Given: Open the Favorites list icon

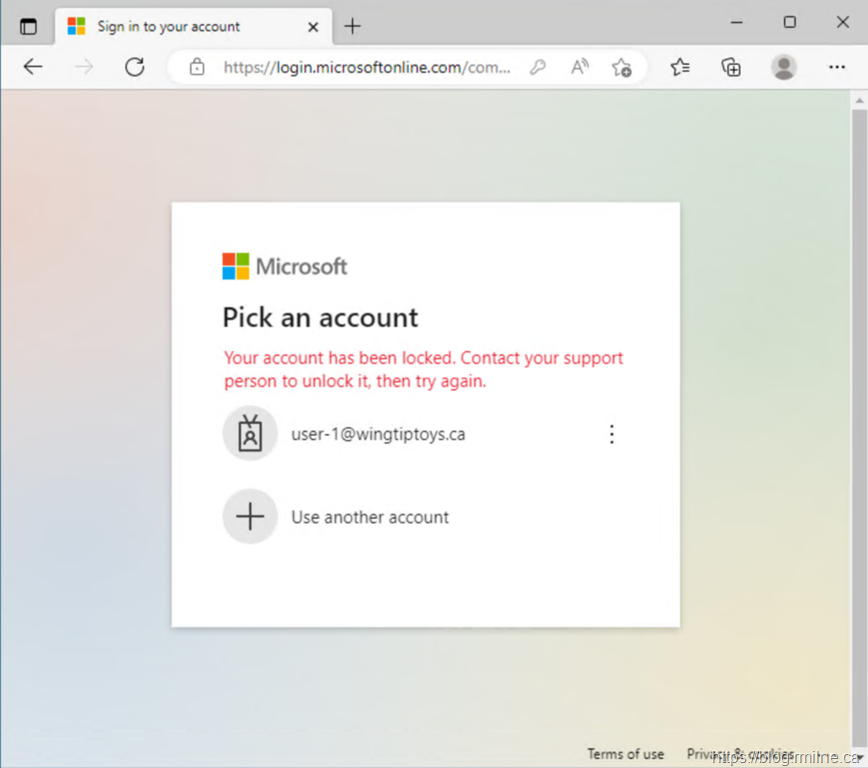Looking at the screenshot, I should click(x=680, y=67).
